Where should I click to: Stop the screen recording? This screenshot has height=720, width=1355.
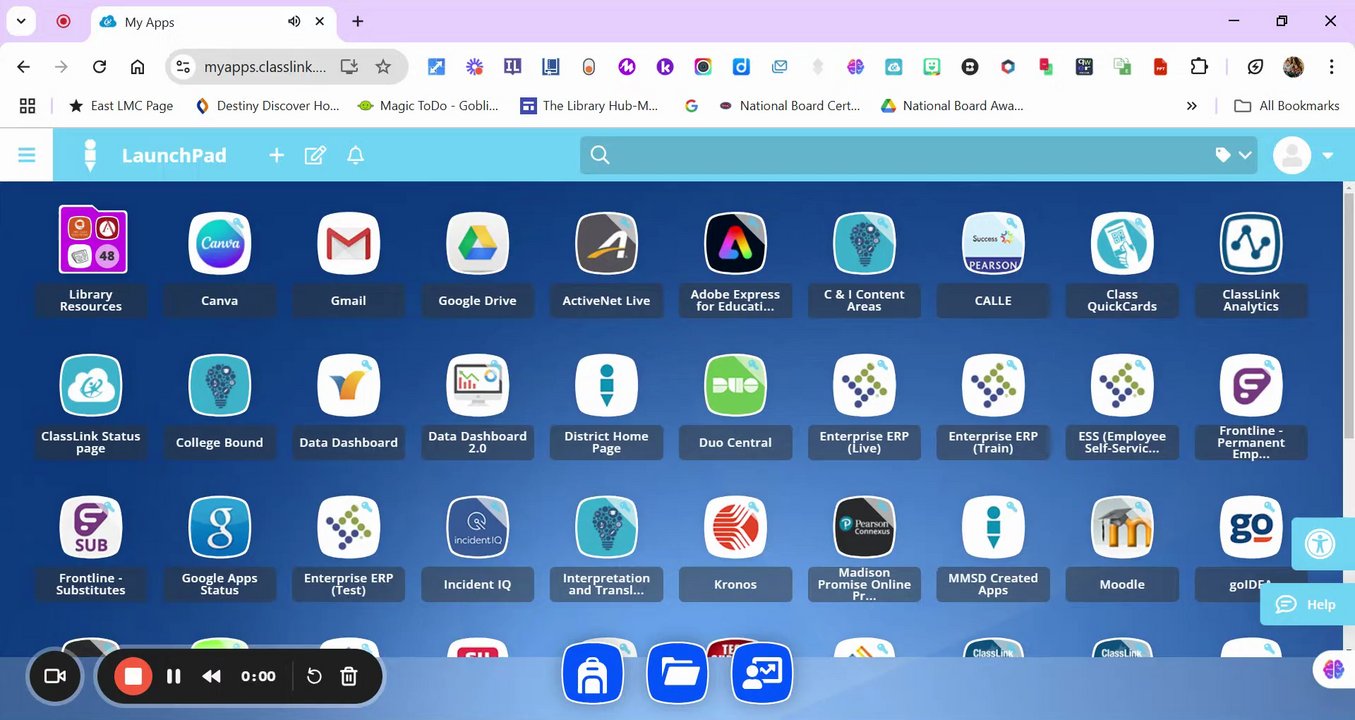tap(132, 677)
